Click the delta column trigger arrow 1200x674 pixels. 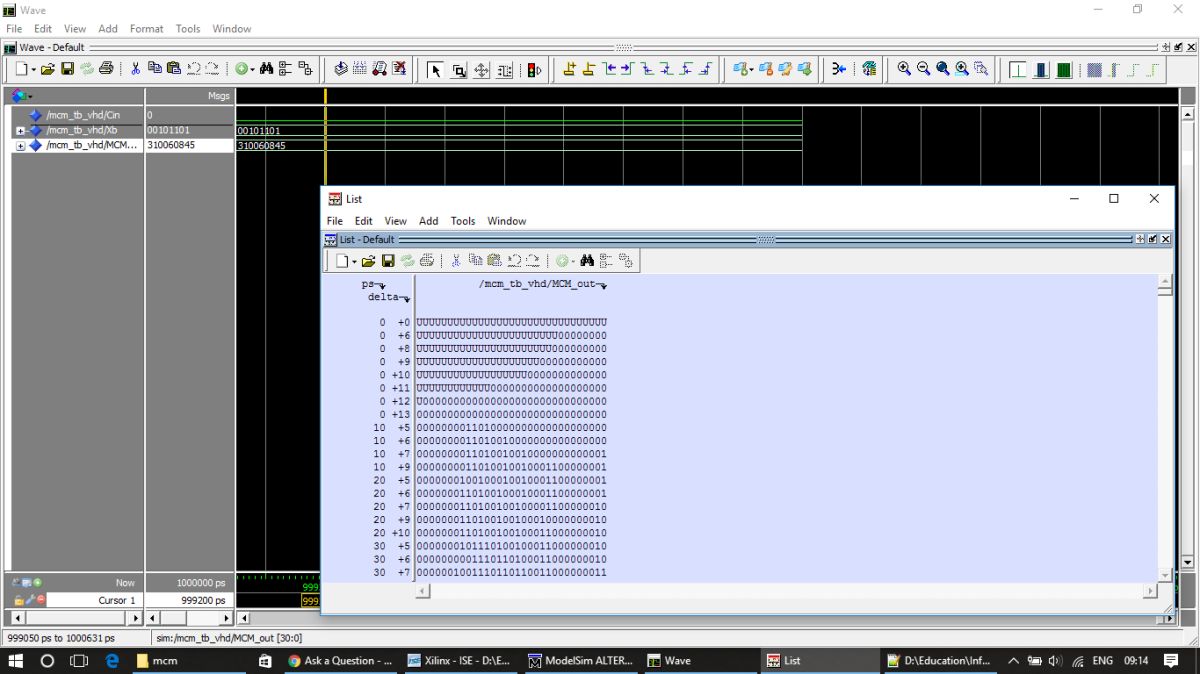click(x=406, y=299)
